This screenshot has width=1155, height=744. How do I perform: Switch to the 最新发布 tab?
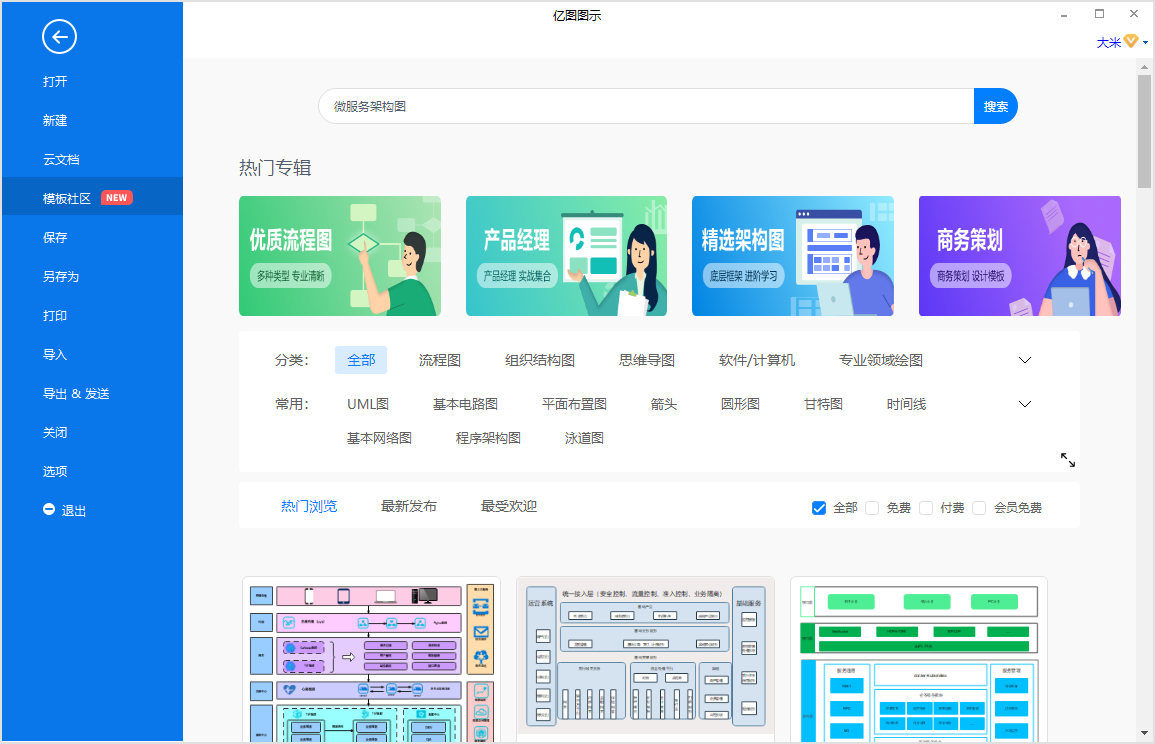(409, 506)
